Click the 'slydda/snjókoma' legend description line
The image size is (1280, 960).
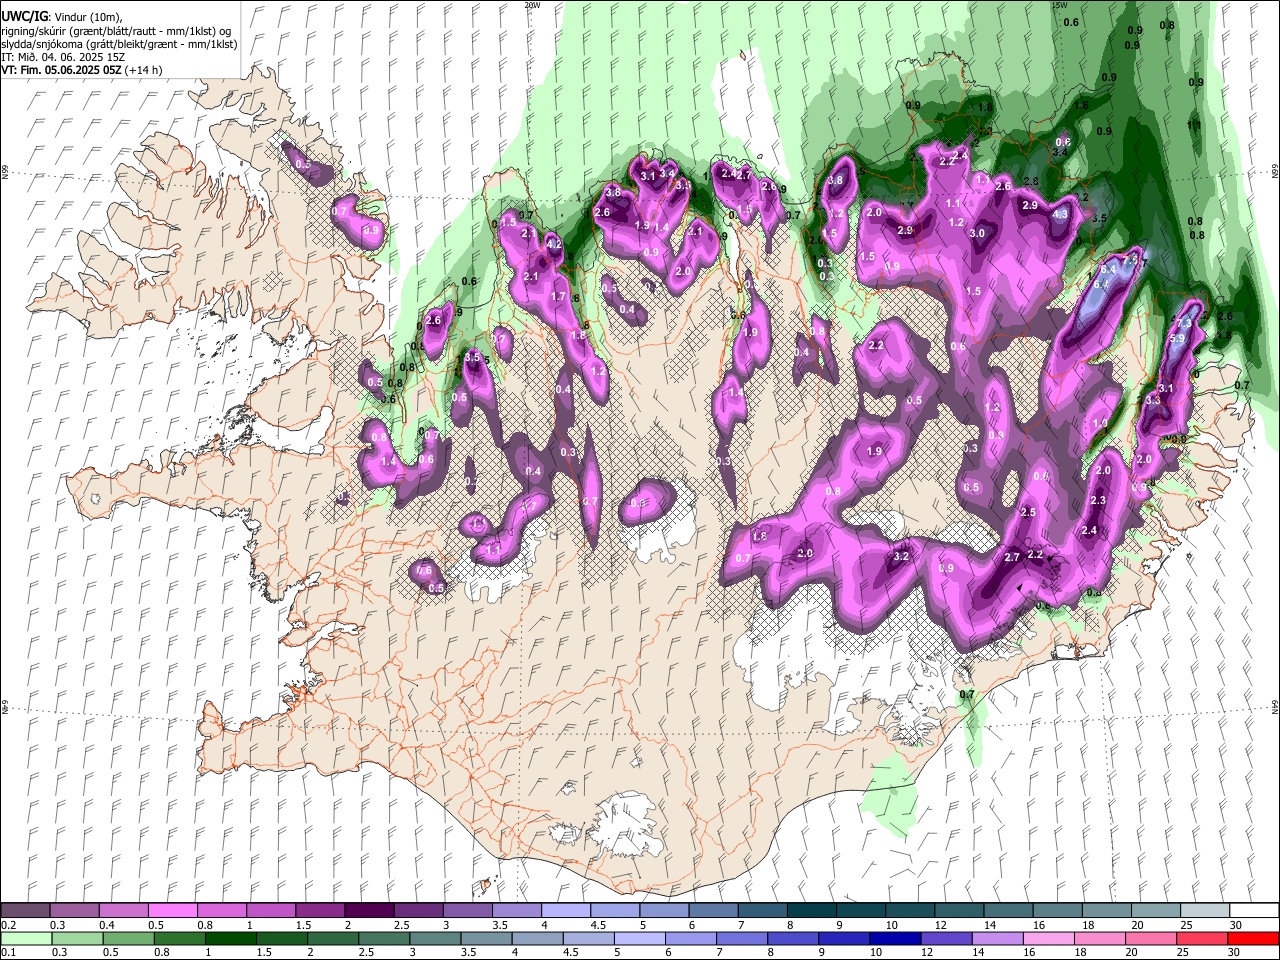click(119, 44)
